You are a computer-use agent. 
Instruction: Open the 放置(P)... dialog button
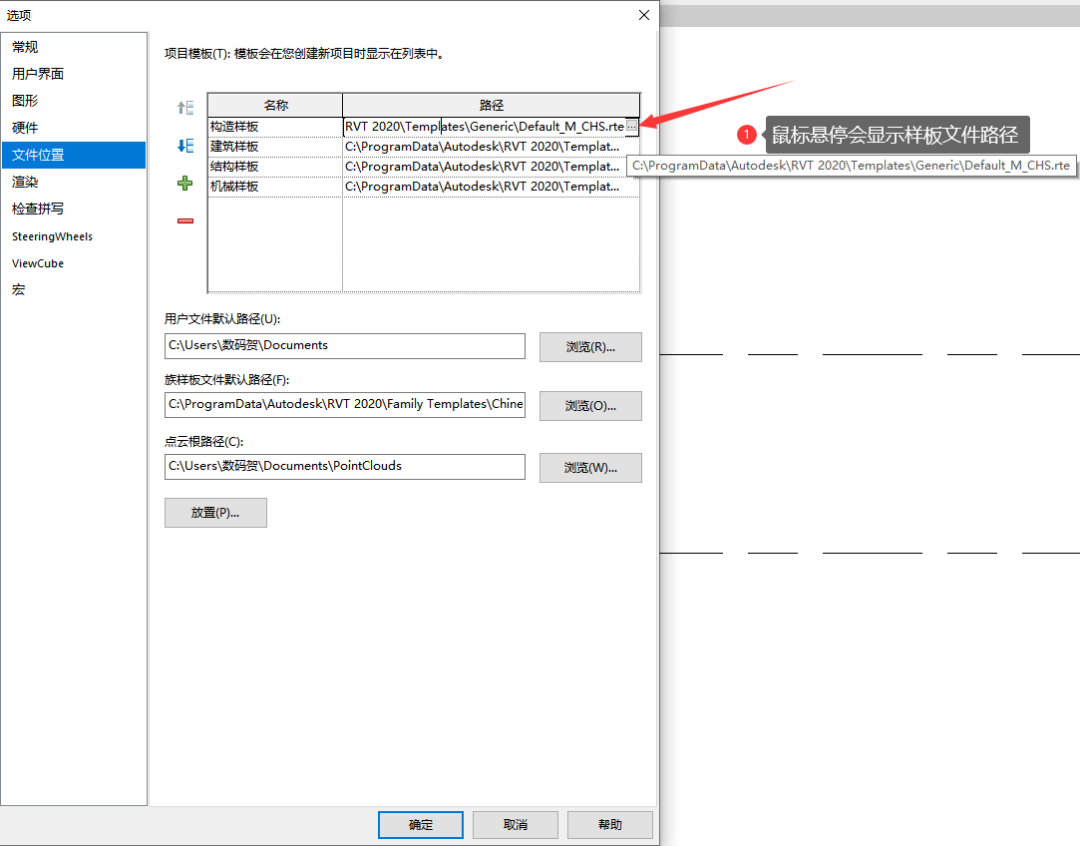(216, 513)
